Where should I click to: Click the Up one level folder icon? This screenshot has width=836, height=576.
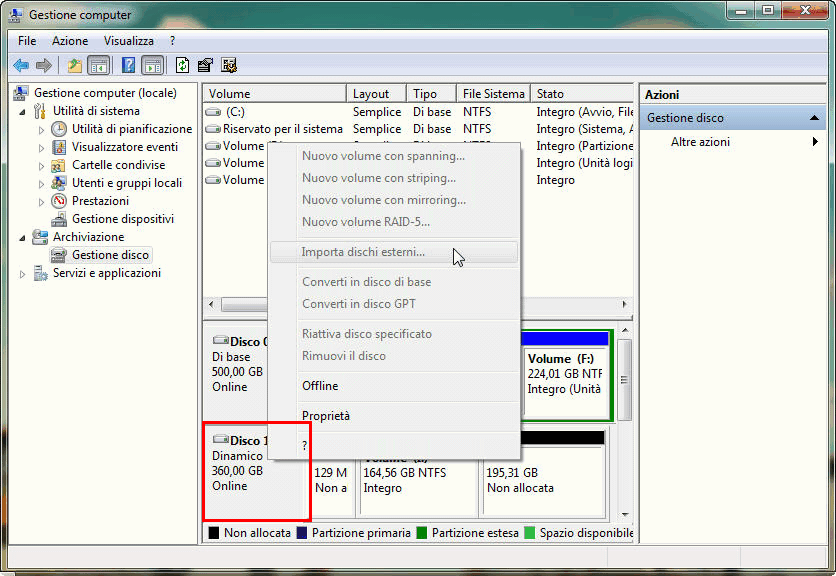pos(75,66)
